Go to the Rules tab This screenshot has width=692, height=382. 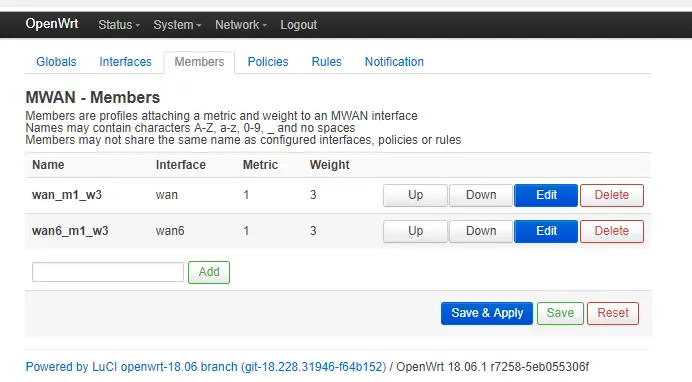pos(327,62)
